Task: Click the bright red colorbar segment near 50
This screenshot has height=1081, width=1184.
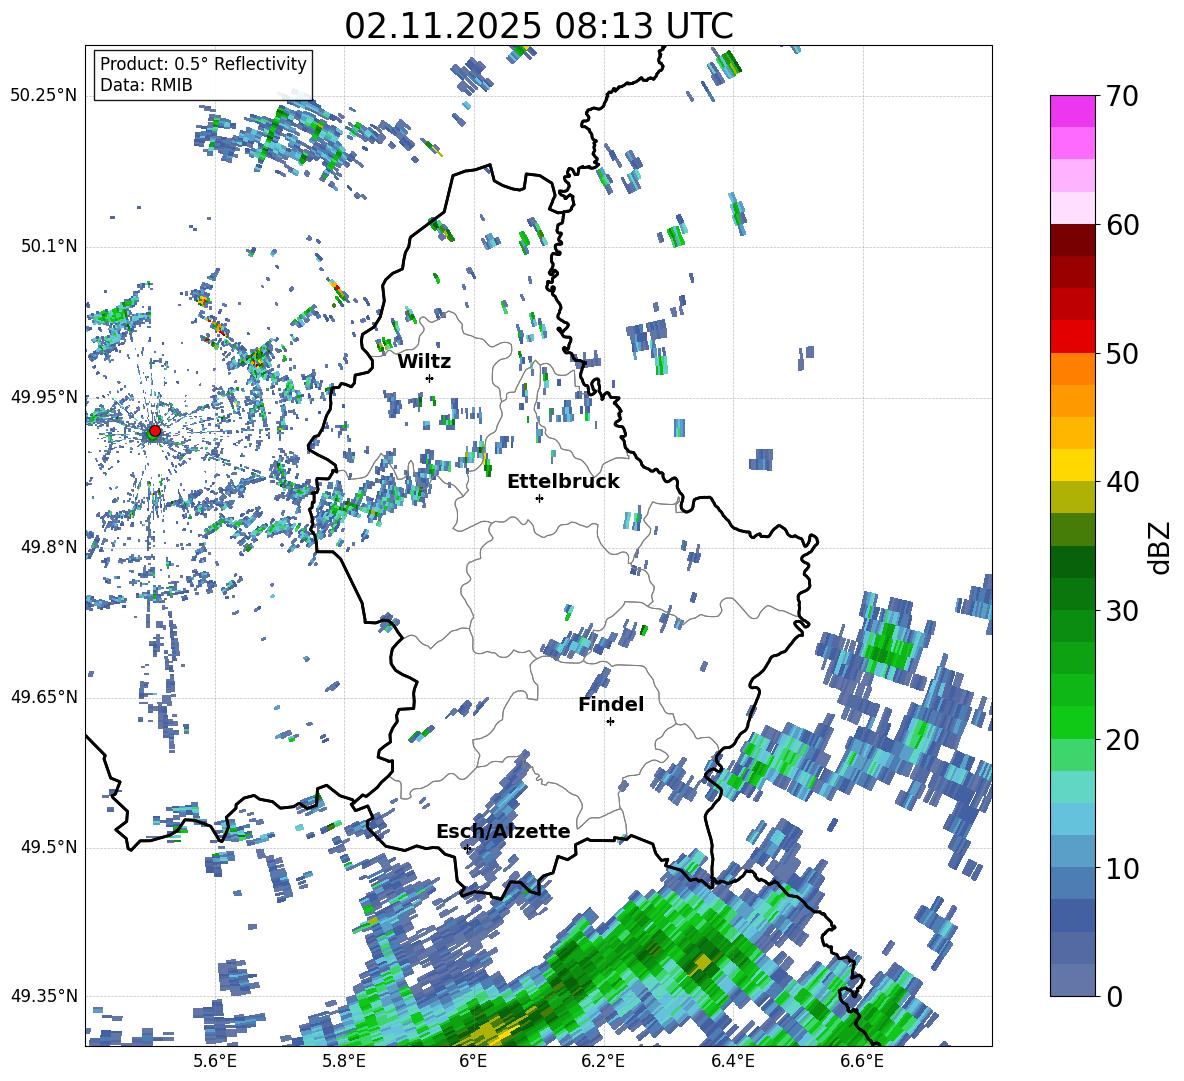Action: 1072,337
